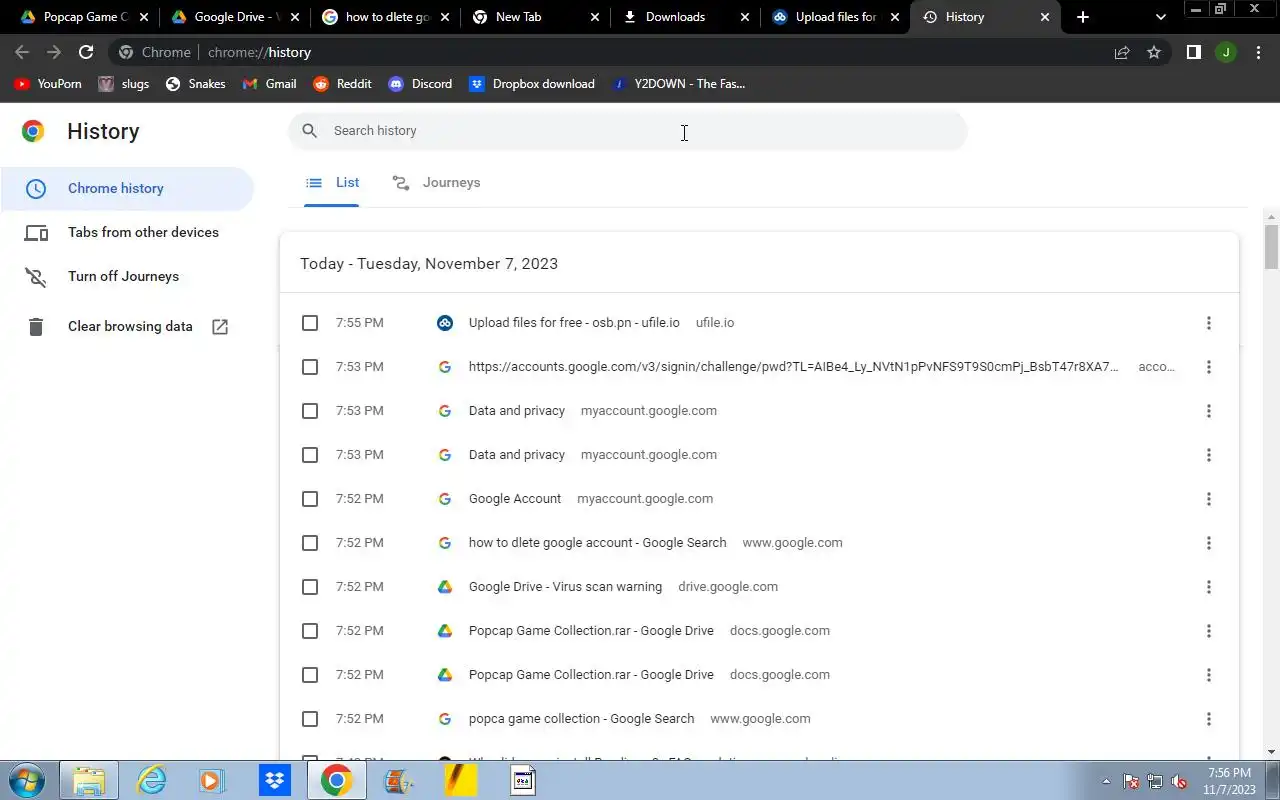Expand the tab search dropdown arrow

coord(1160,17)
